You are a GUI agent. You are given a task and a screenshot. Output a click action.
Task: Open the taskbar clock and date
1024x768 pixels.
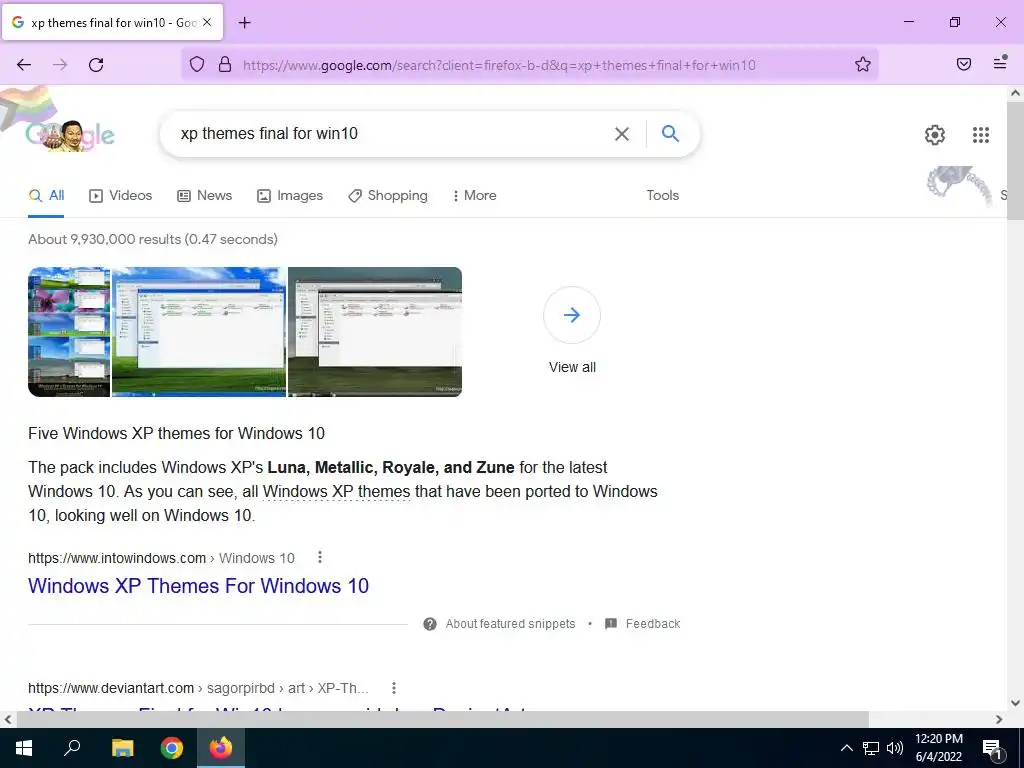click(938, 748)
